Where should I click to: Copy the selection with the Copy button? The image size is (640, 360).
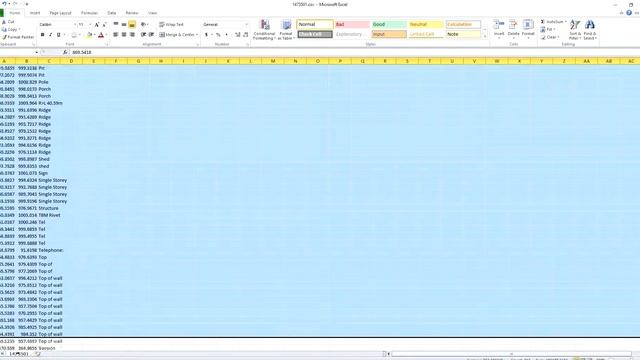tap(10, 29)
